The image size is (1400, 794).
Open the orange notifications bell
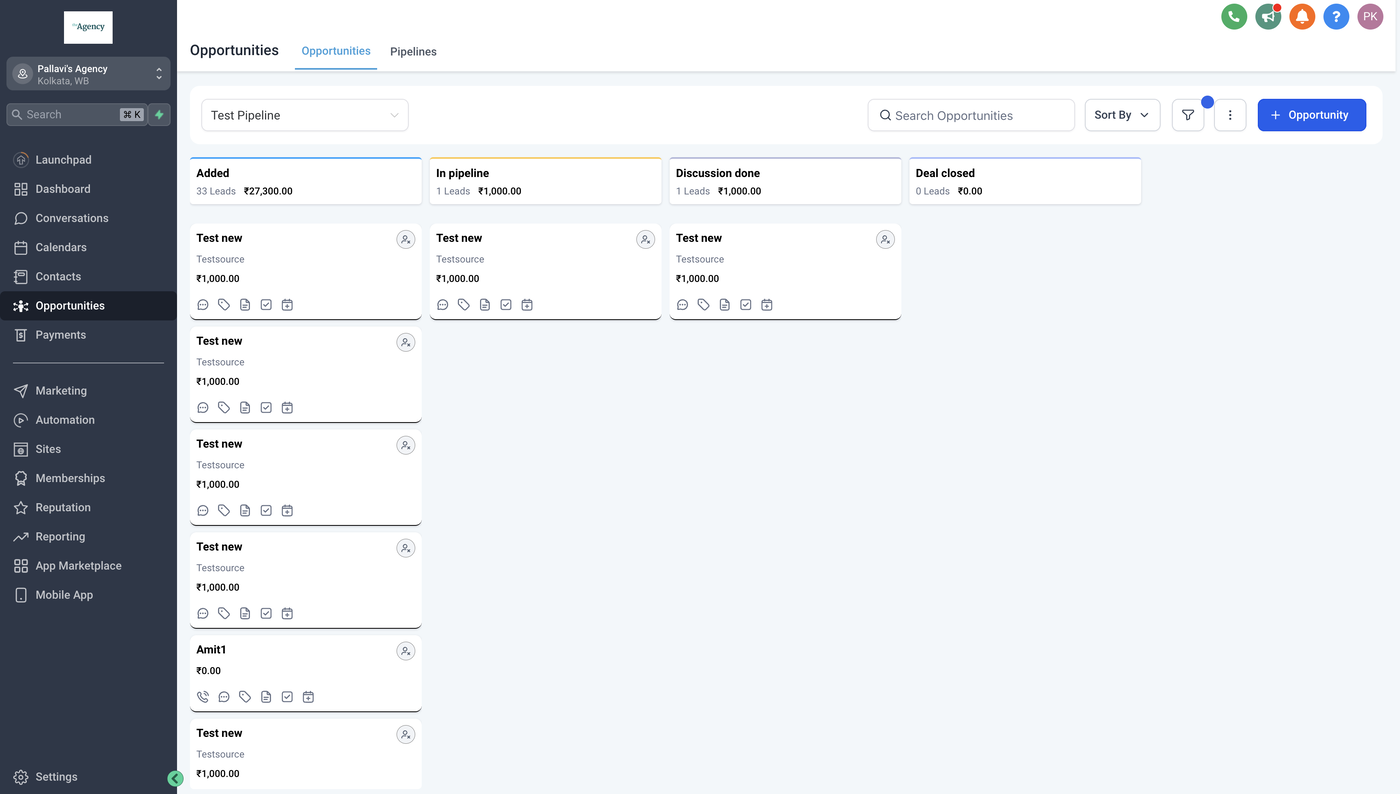(1302, 16)
